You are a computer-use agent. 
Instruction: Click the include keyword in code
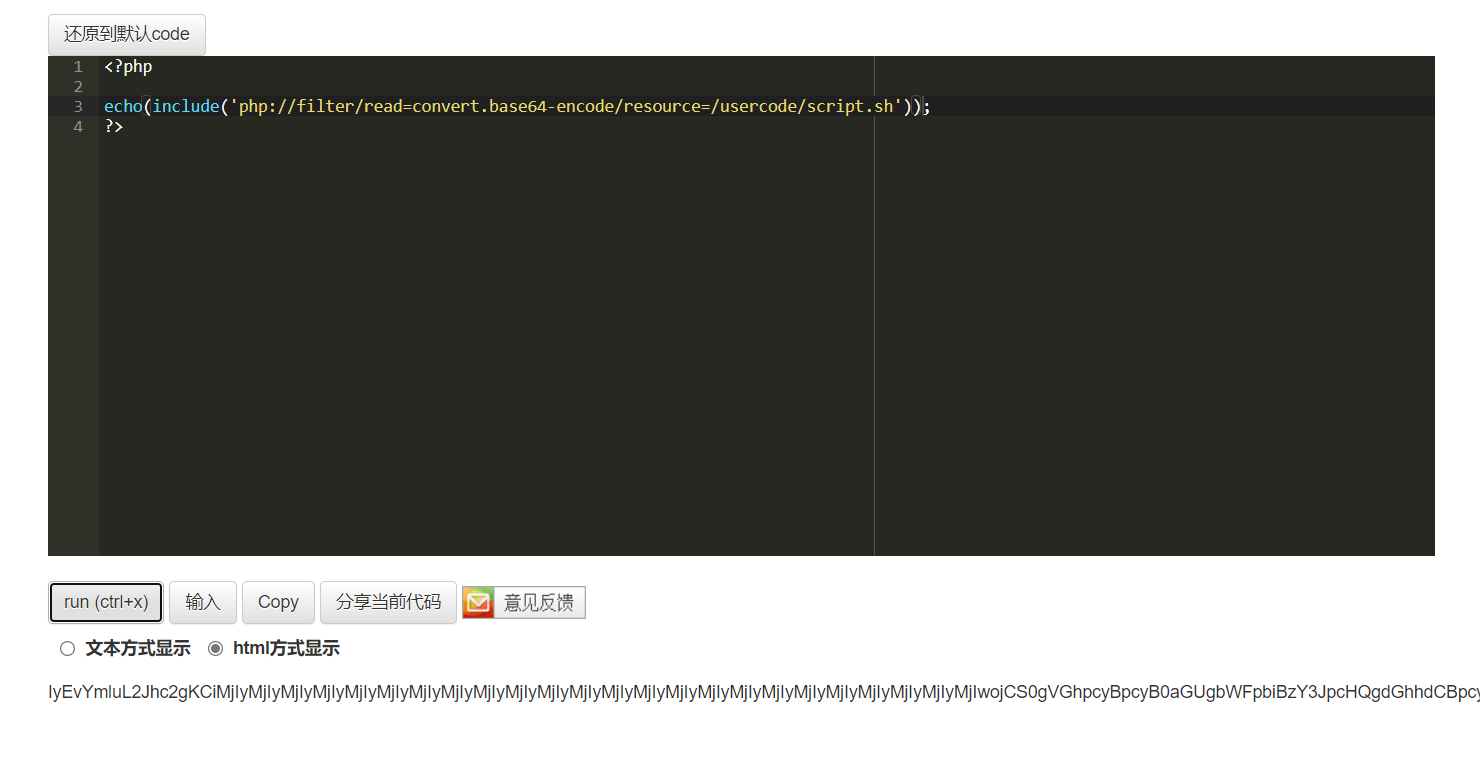click(x=186, y=106)
